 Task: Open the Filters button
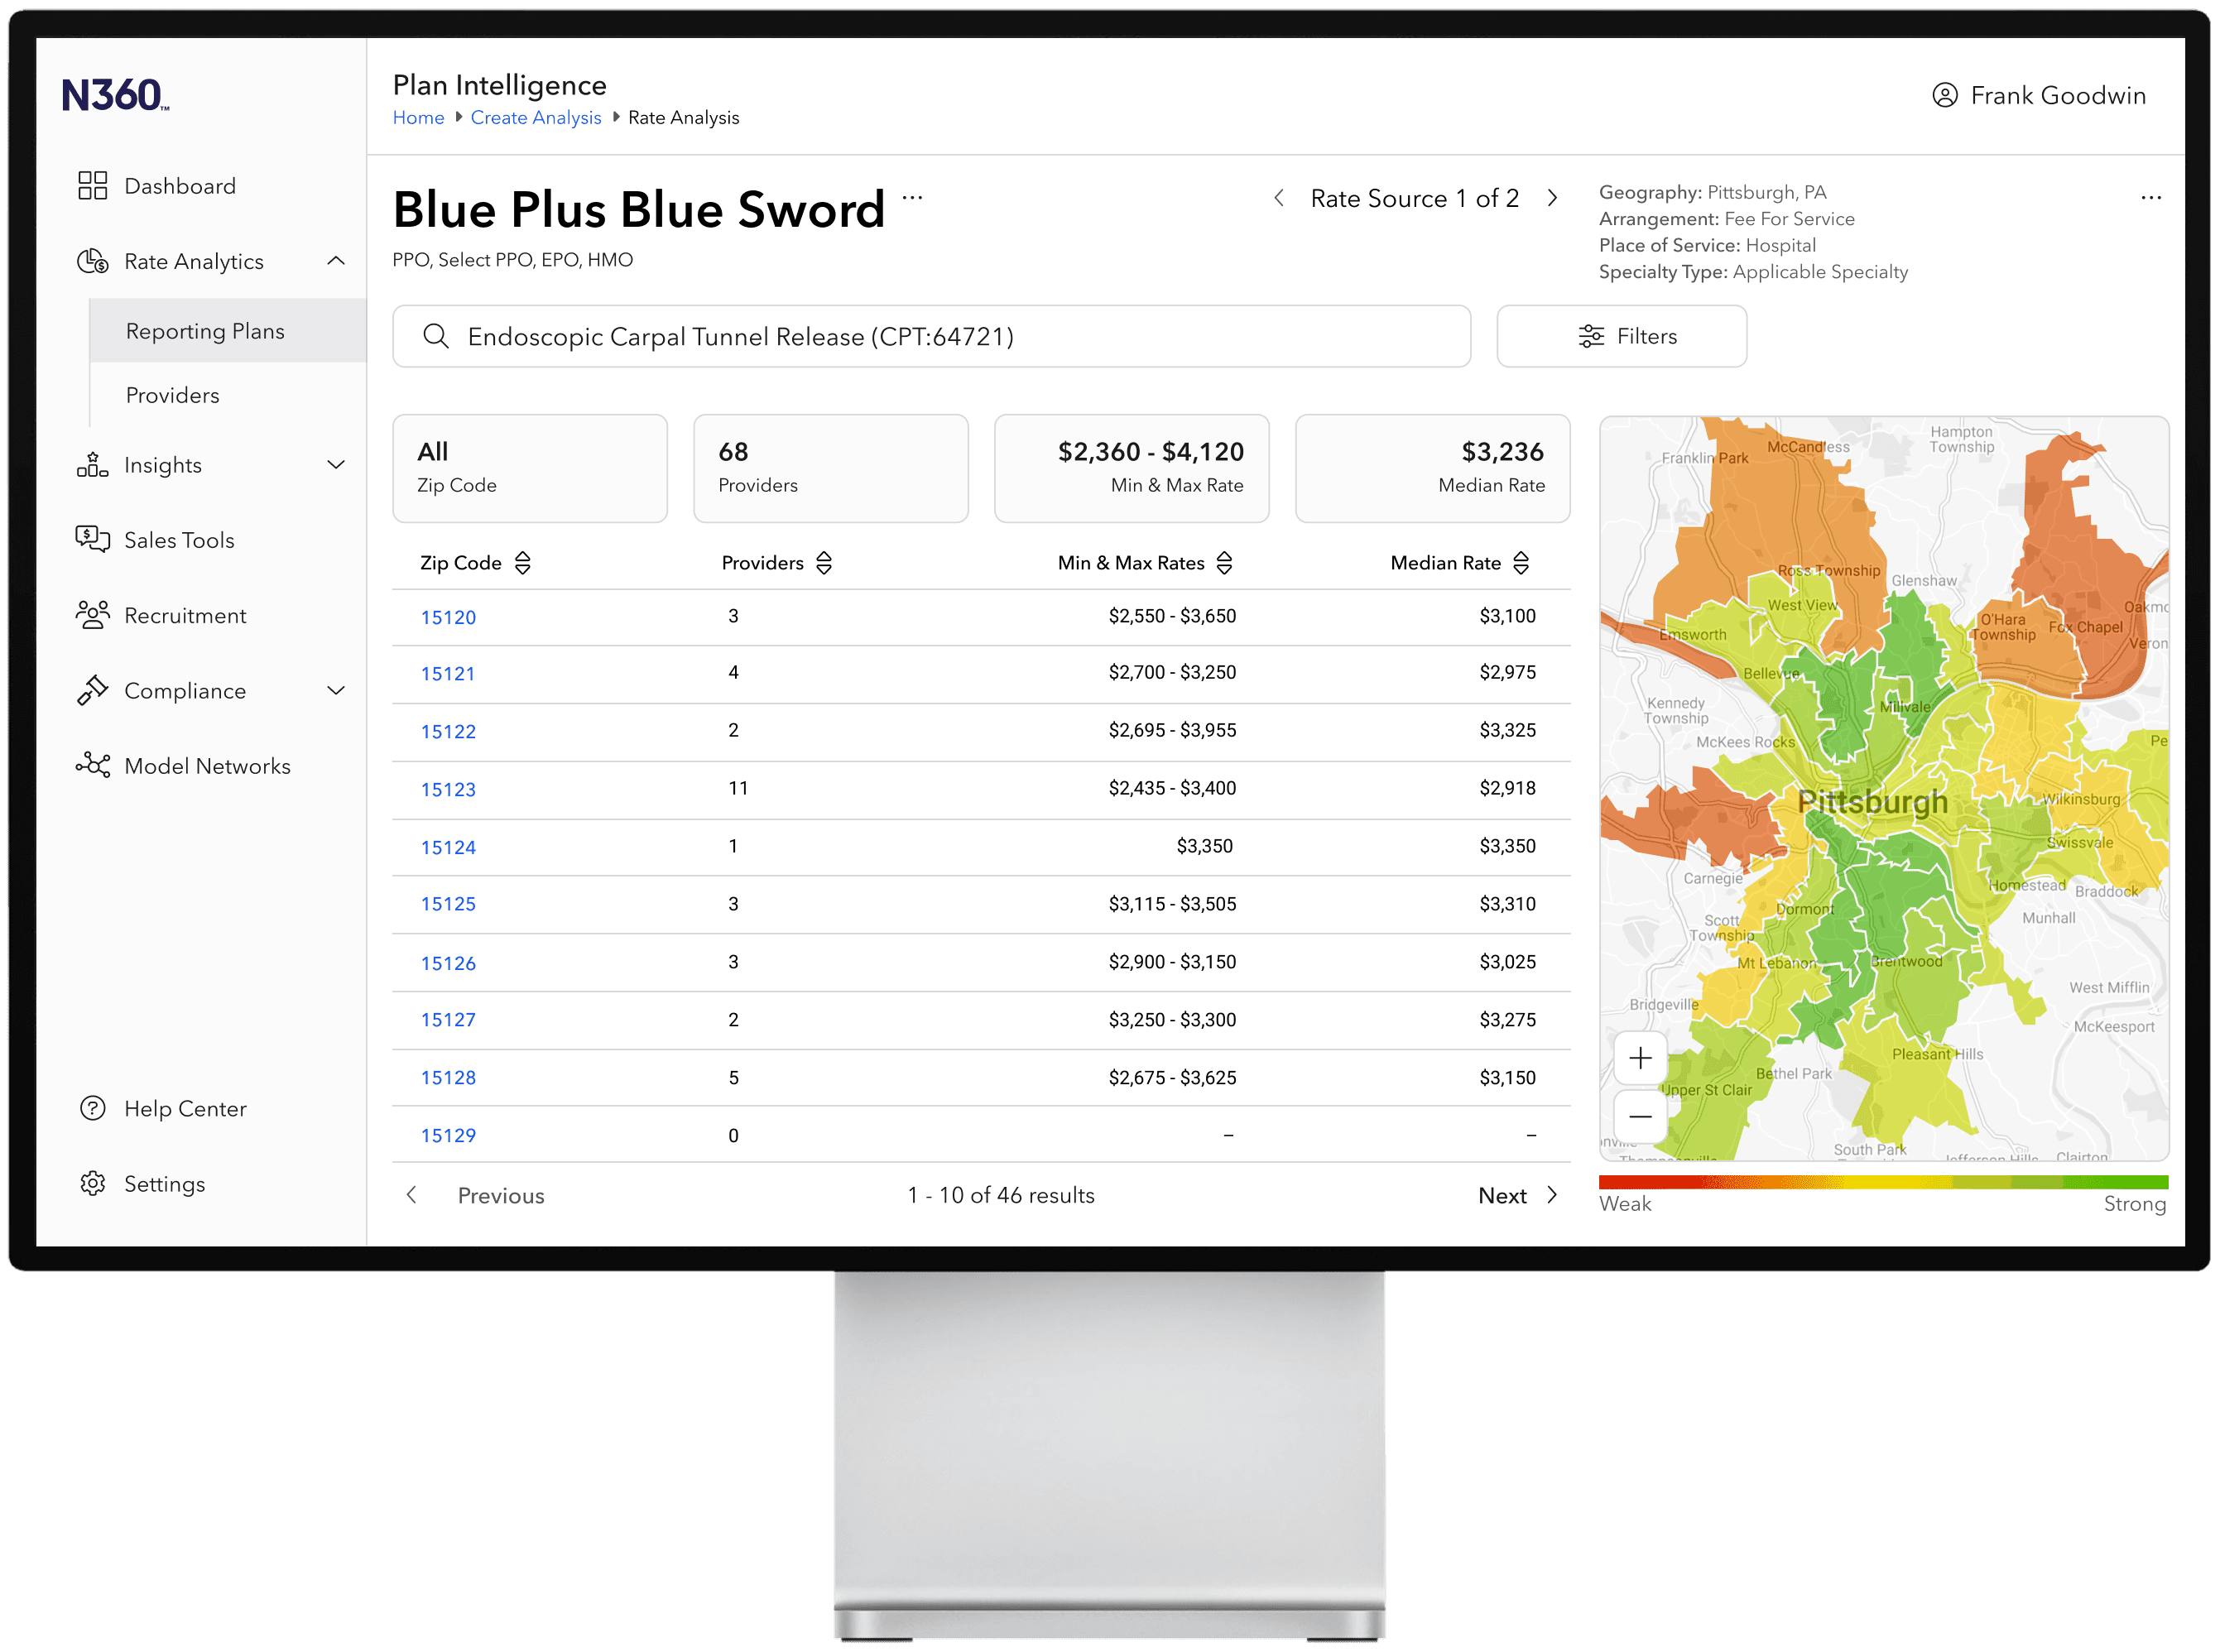pos(1621,336)
